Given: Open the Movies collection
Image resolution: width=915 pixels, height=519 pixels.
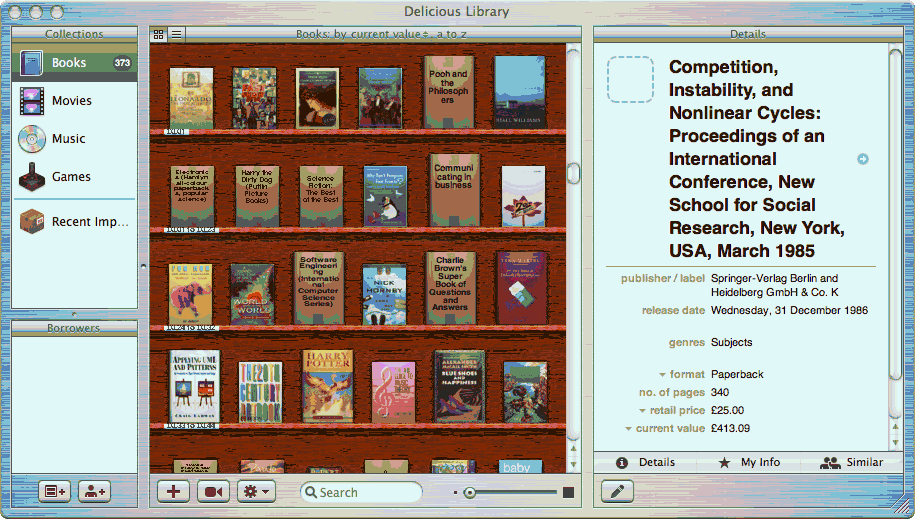Looking at the screenshot, I should [75, 100].
